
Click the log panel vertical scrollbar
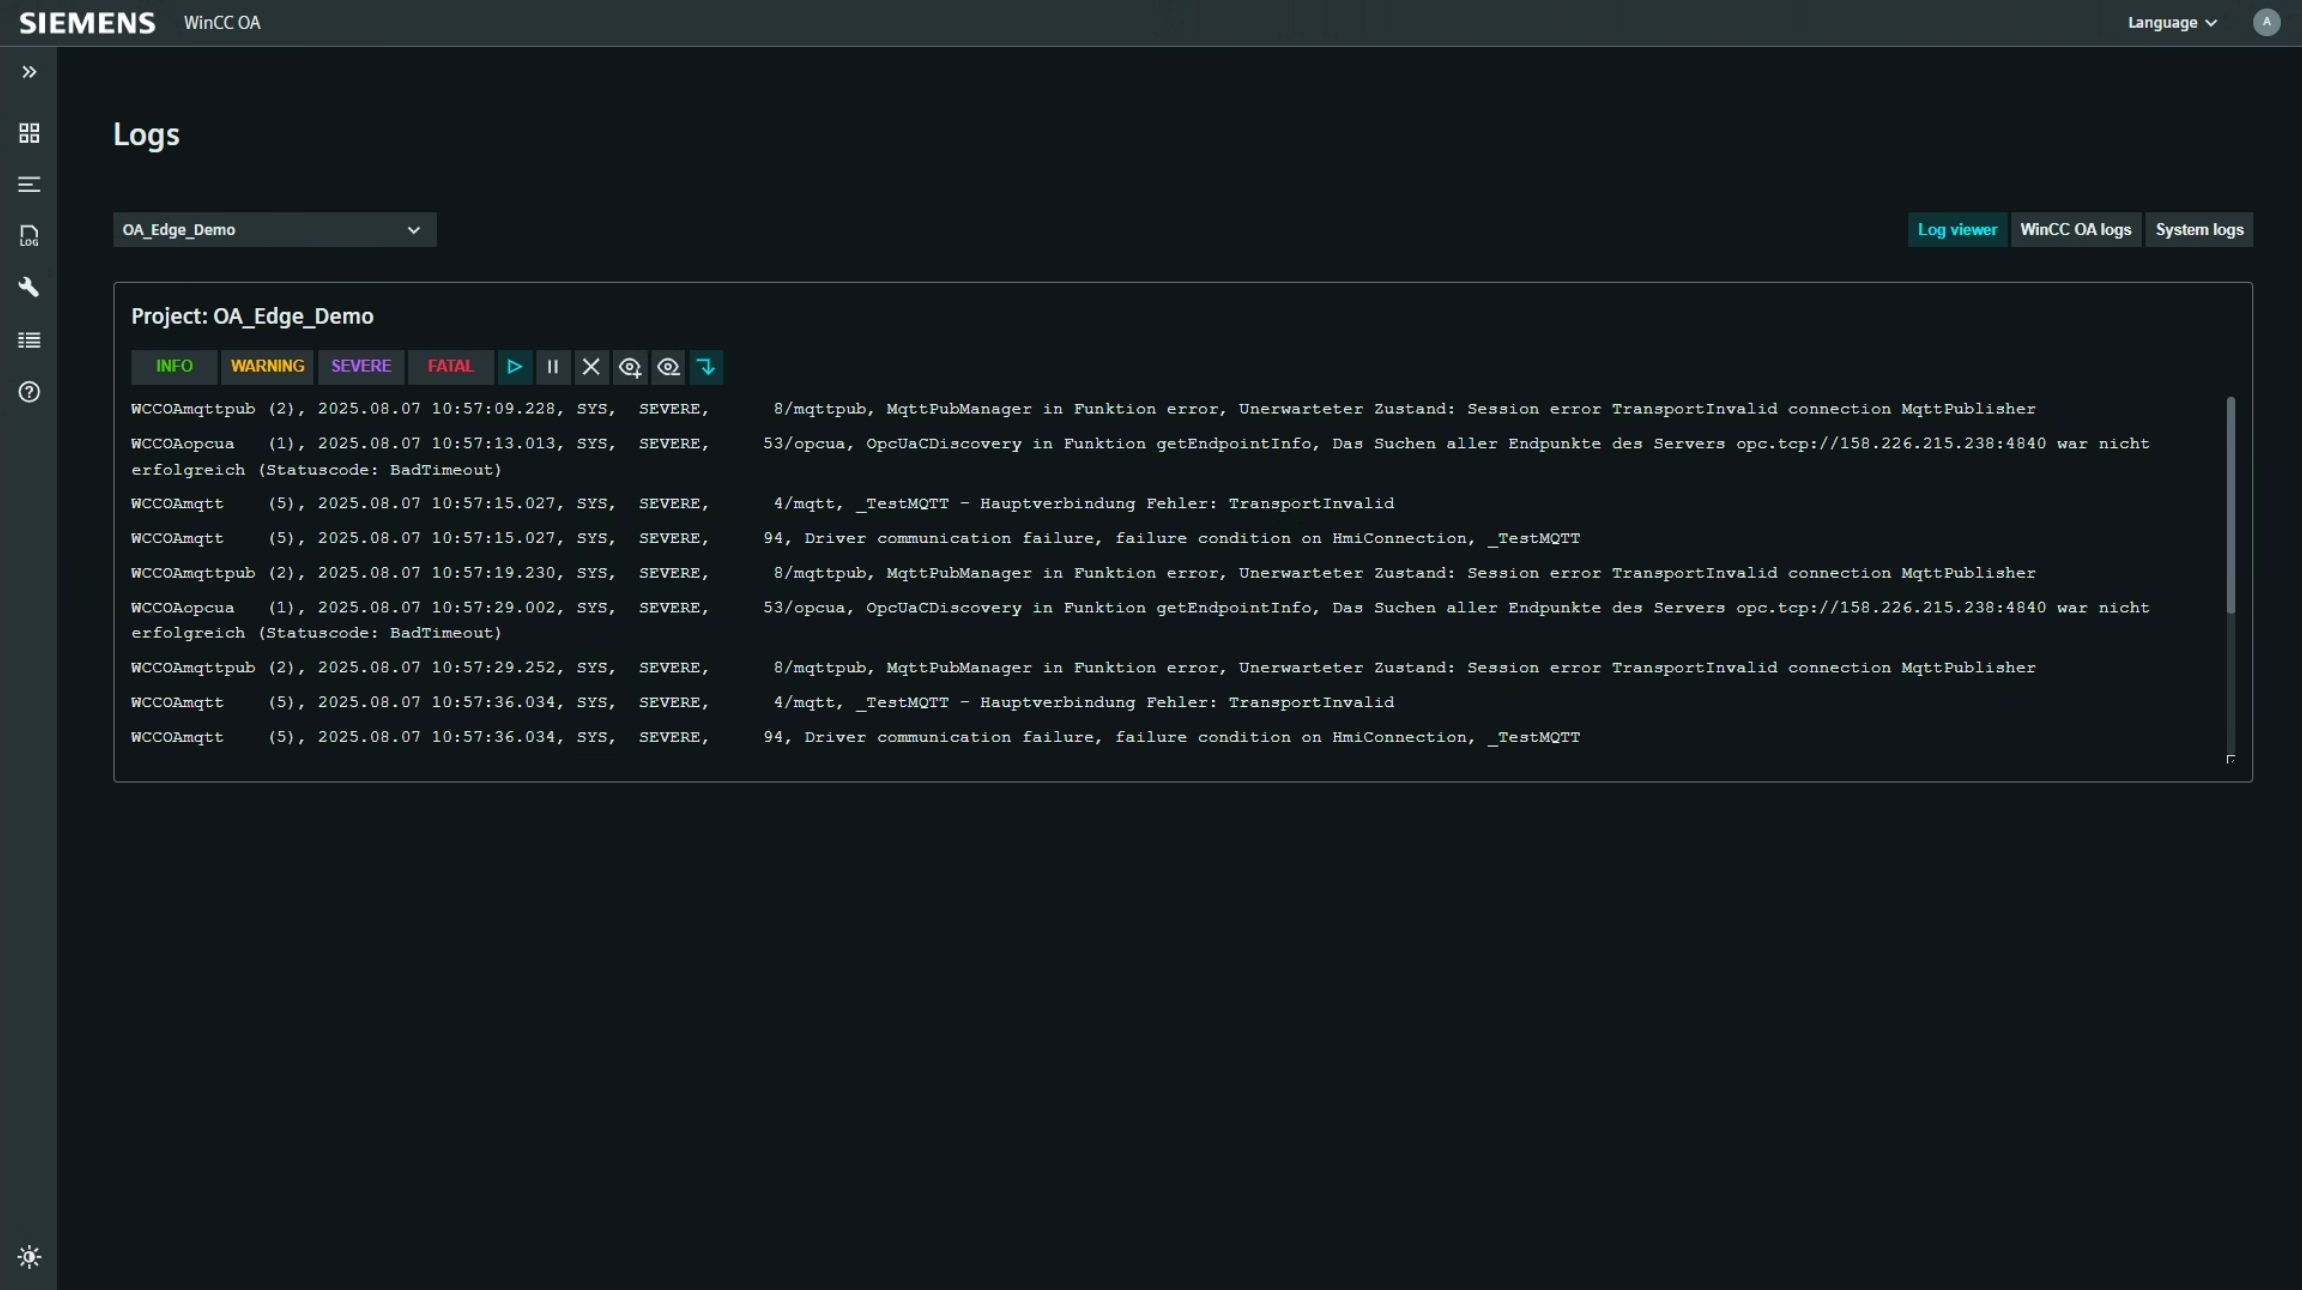[x=2230, y=506]
